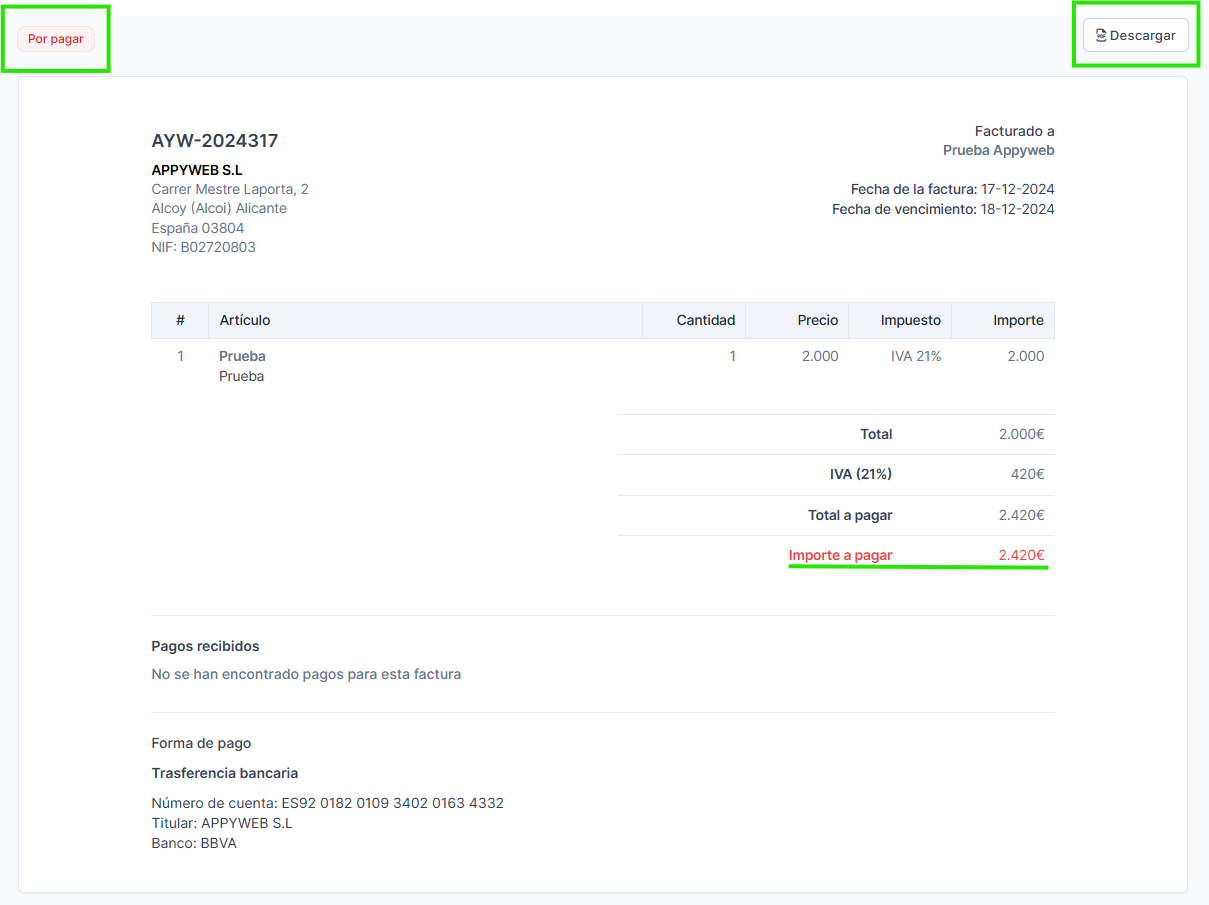Click the Importe column header
The width and height of the screenshot is (1209, 905).
point(1017,320)
